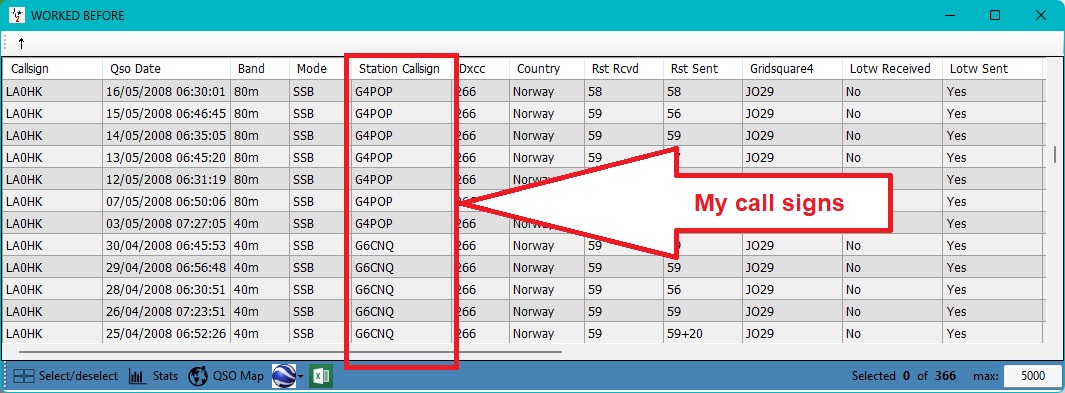Sort by Gridsquare4 column header

click(x=791, y=69)
